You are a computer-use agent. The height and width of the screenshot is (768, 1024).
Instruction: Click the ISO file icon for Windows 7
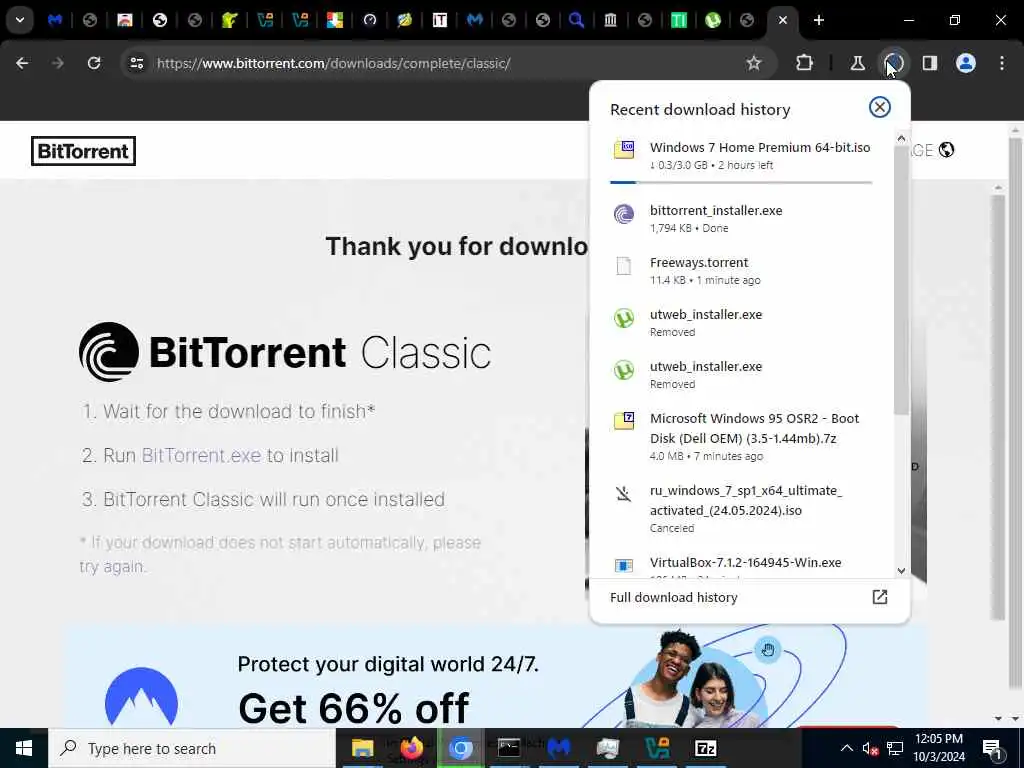(x=624, y=149)
